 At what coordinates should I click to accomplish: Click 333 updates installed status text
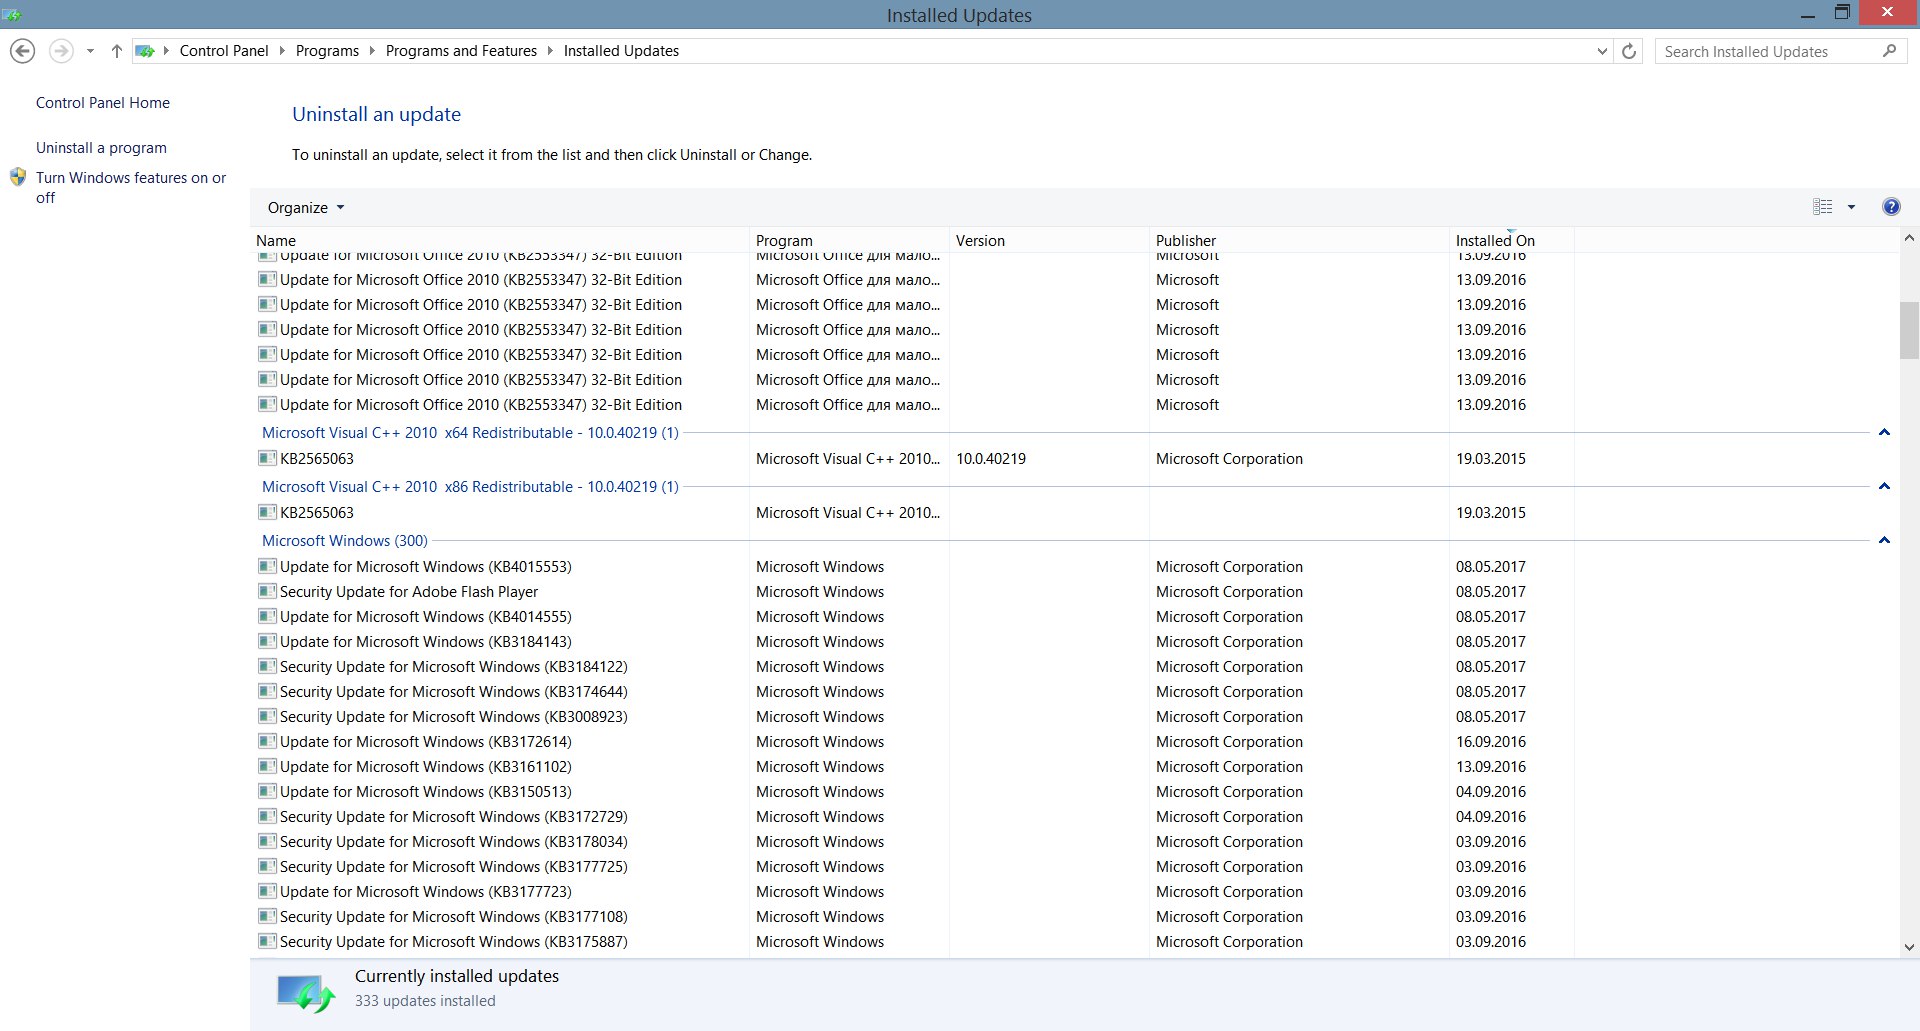425,1001
